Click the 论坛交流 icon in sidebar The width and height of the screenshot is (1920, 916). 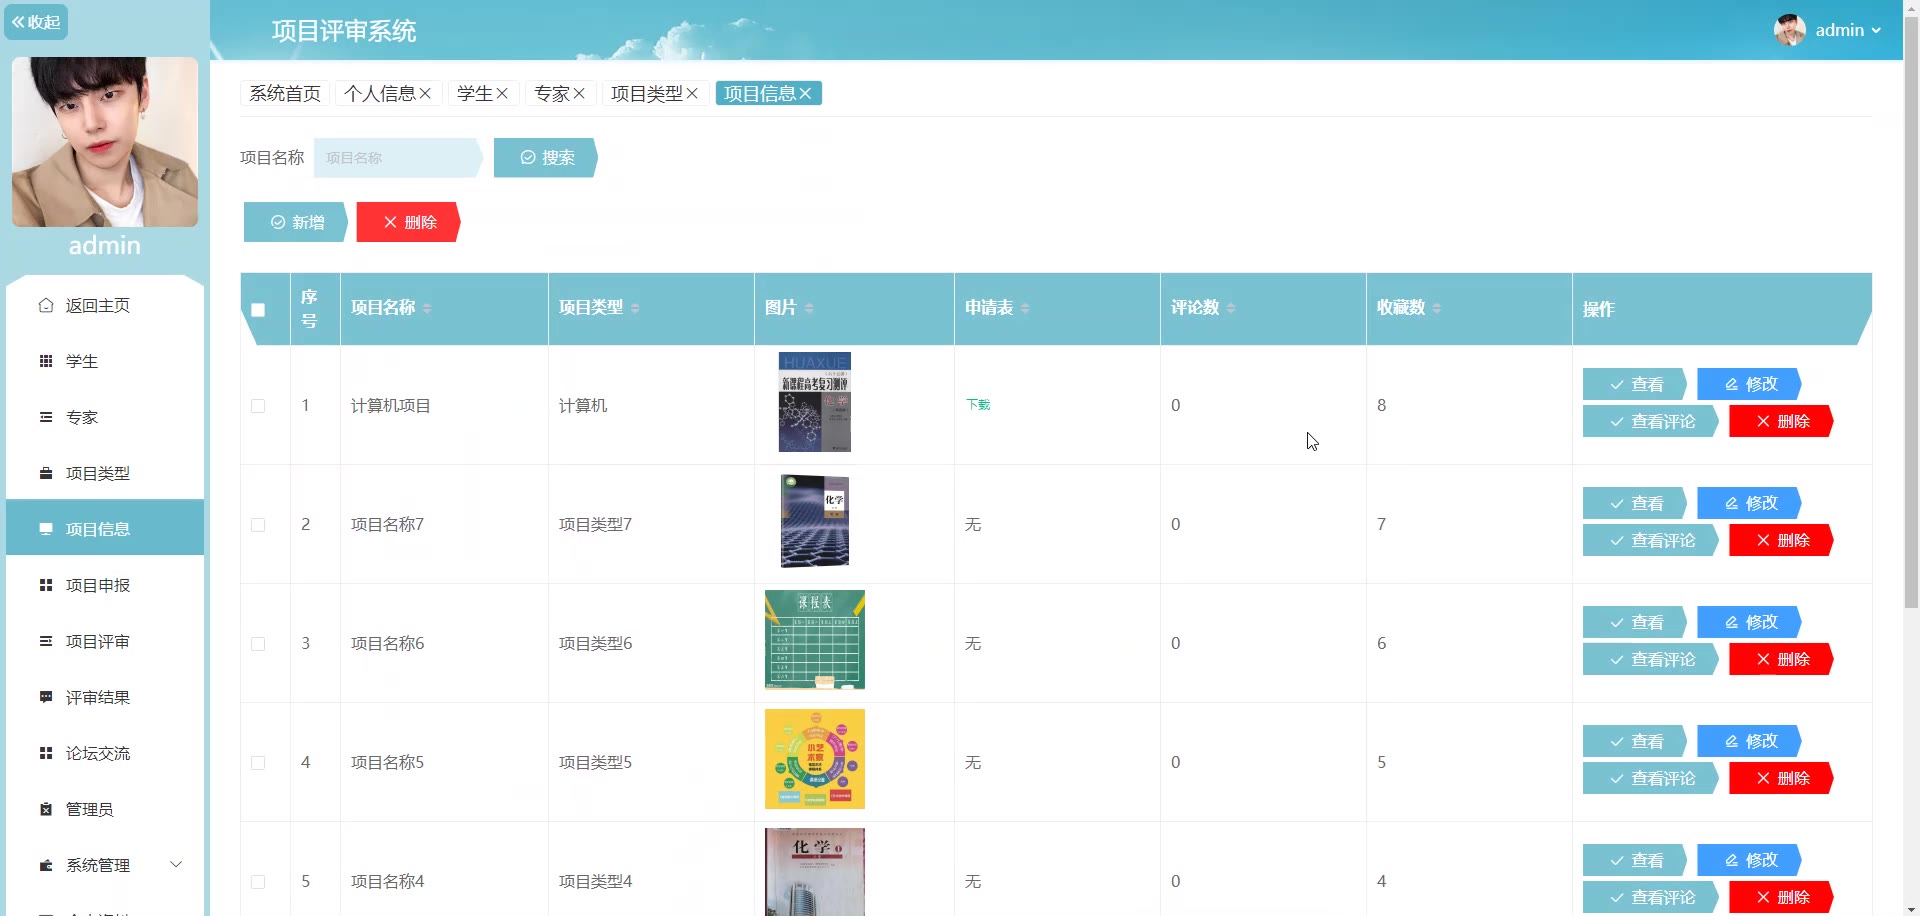[x=46, y=753]
